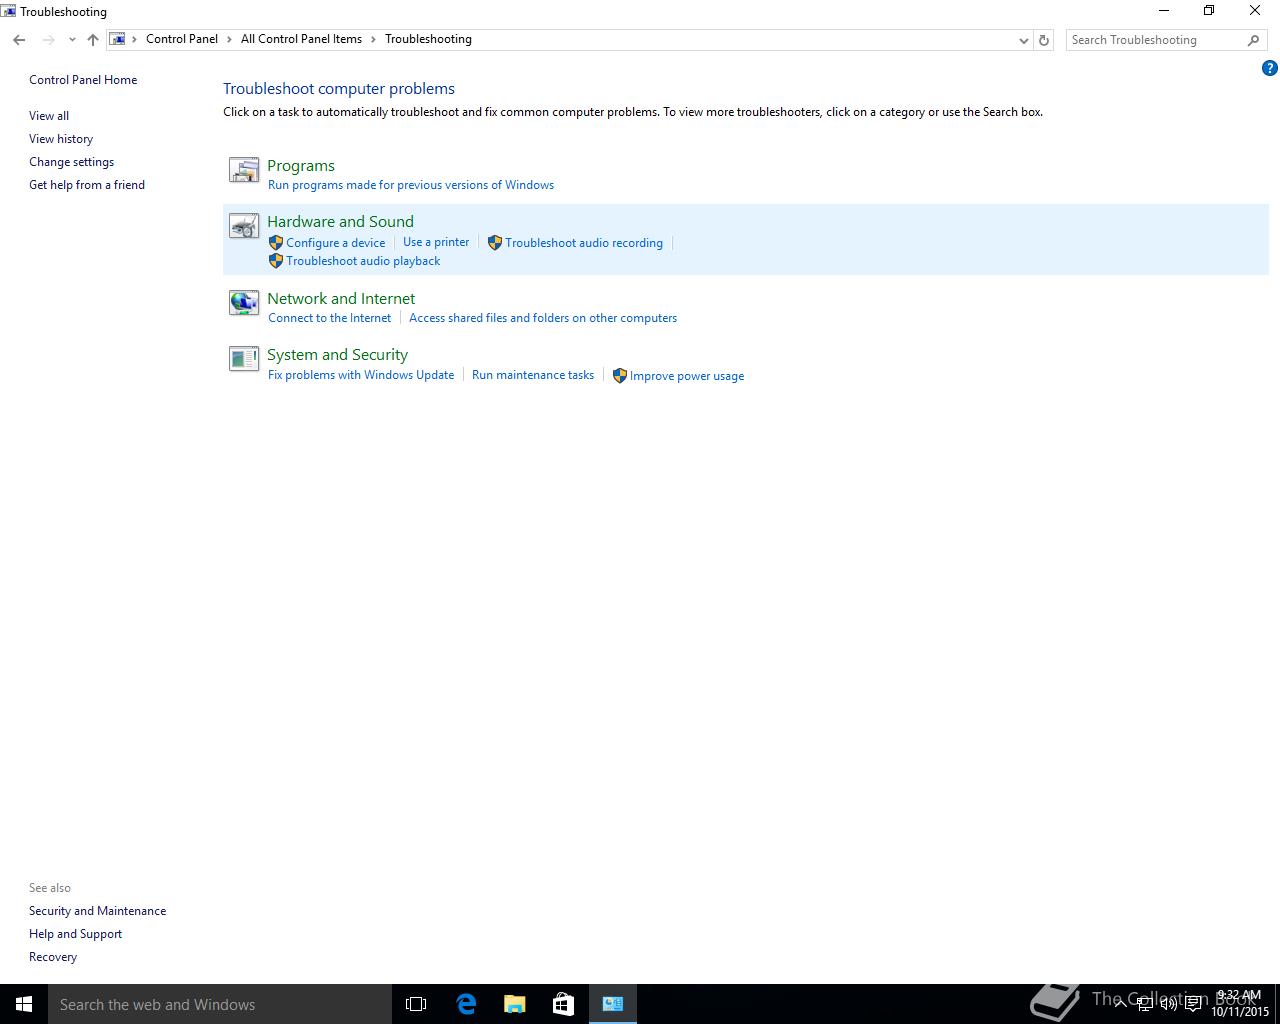Launch Microsoft Edge from the taskbar
The height and width of the screenshot is (1024, 1280).
pos(466,1004)
